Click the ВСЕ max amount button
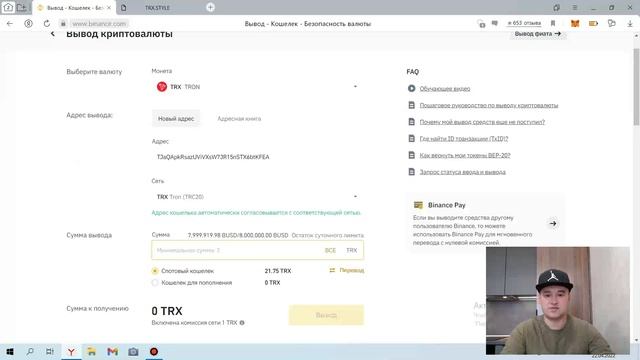 tap(330, 250)
